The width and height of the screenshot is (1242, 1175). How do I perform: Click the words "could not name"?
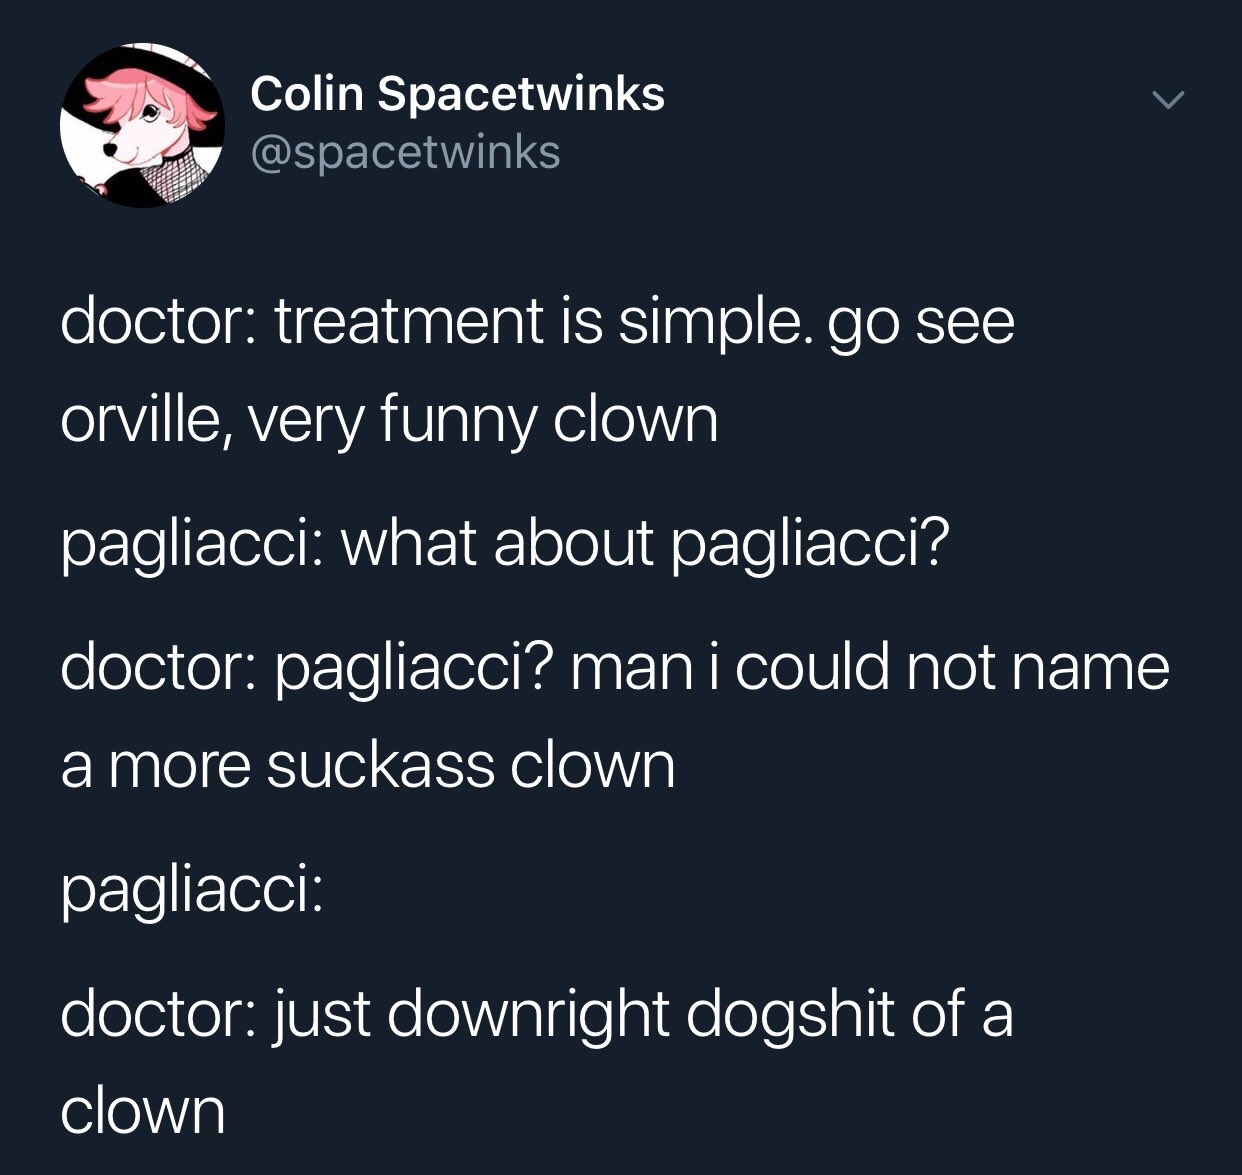click(x=952, y=668)
